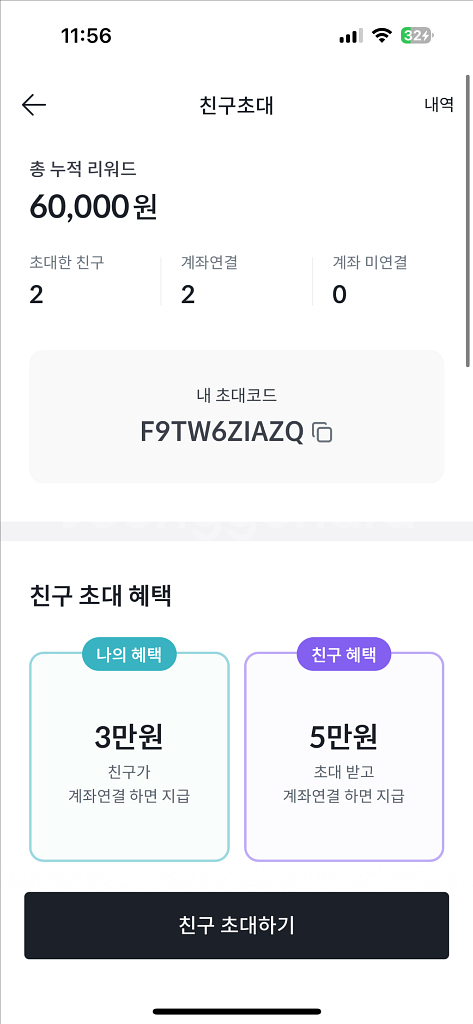The height and width of the screenshot is (1024, 473).
Task: Select the 친구 혜택 badge
Action: pos(344,654)
